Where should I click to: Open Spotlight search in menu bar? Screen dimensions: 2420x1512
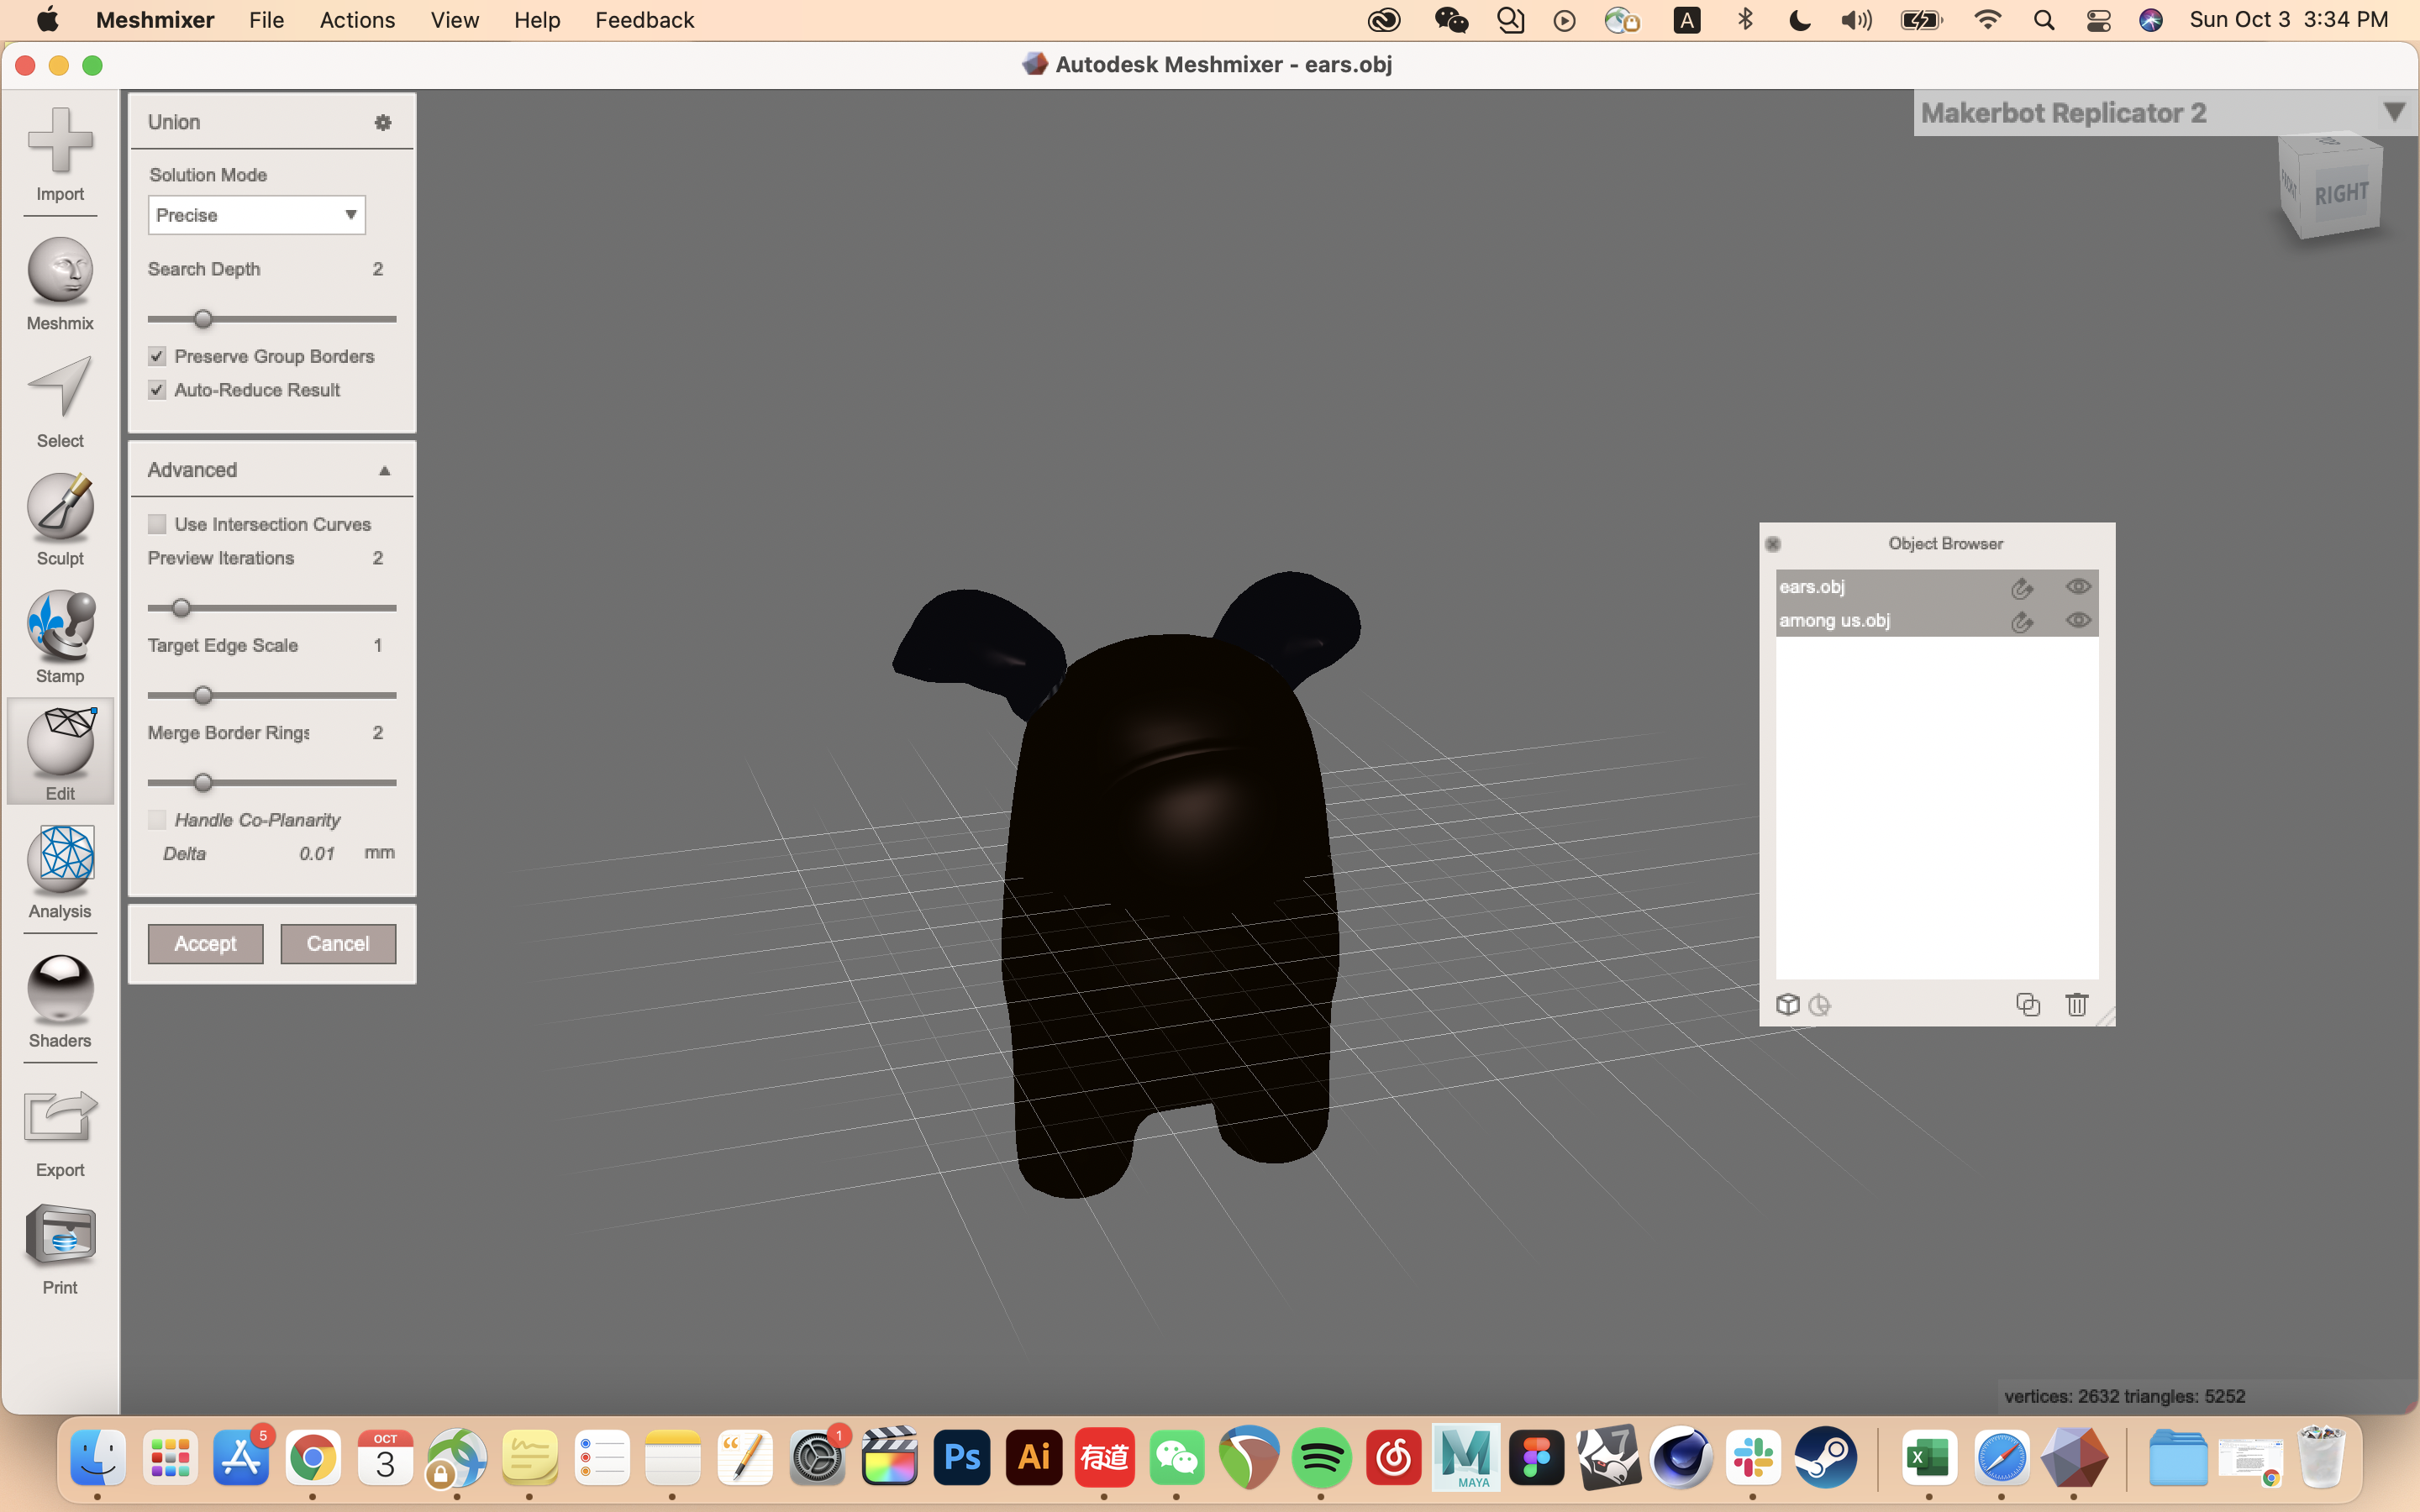pyautogui.click(x=2043, y=20)
